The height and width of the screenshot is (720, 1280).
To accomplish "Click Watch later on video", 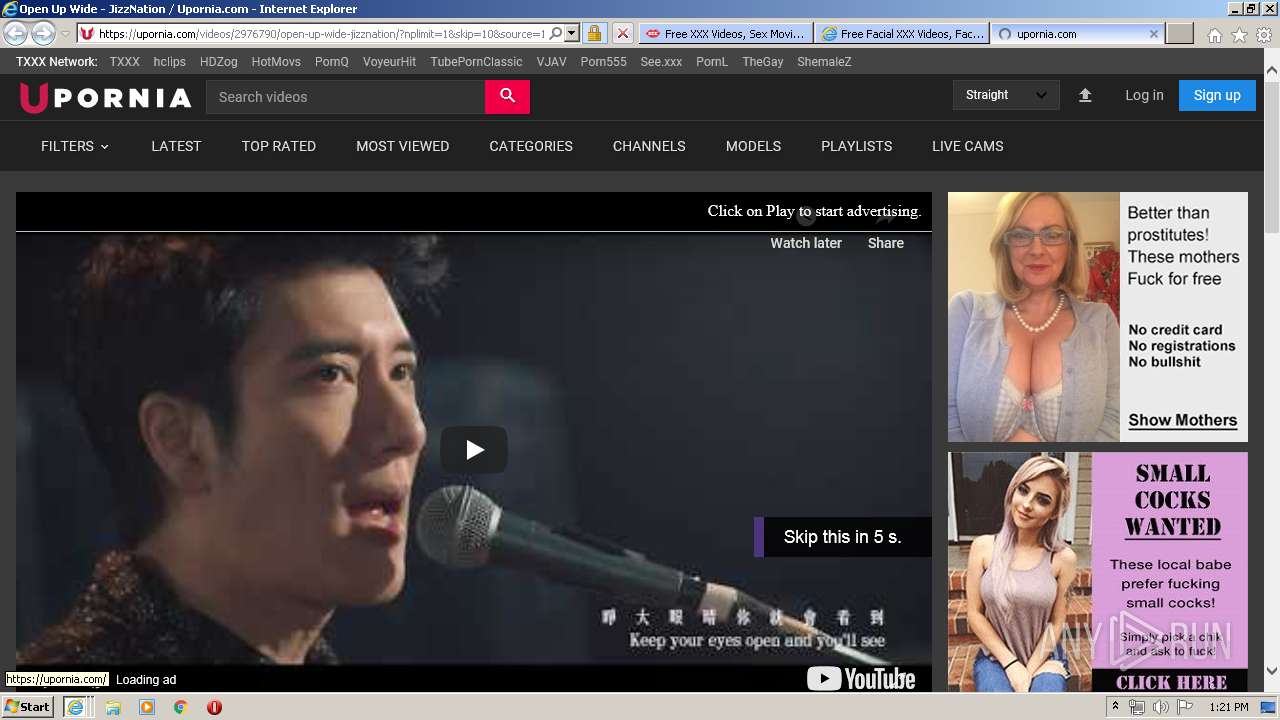I will point(805,243).
